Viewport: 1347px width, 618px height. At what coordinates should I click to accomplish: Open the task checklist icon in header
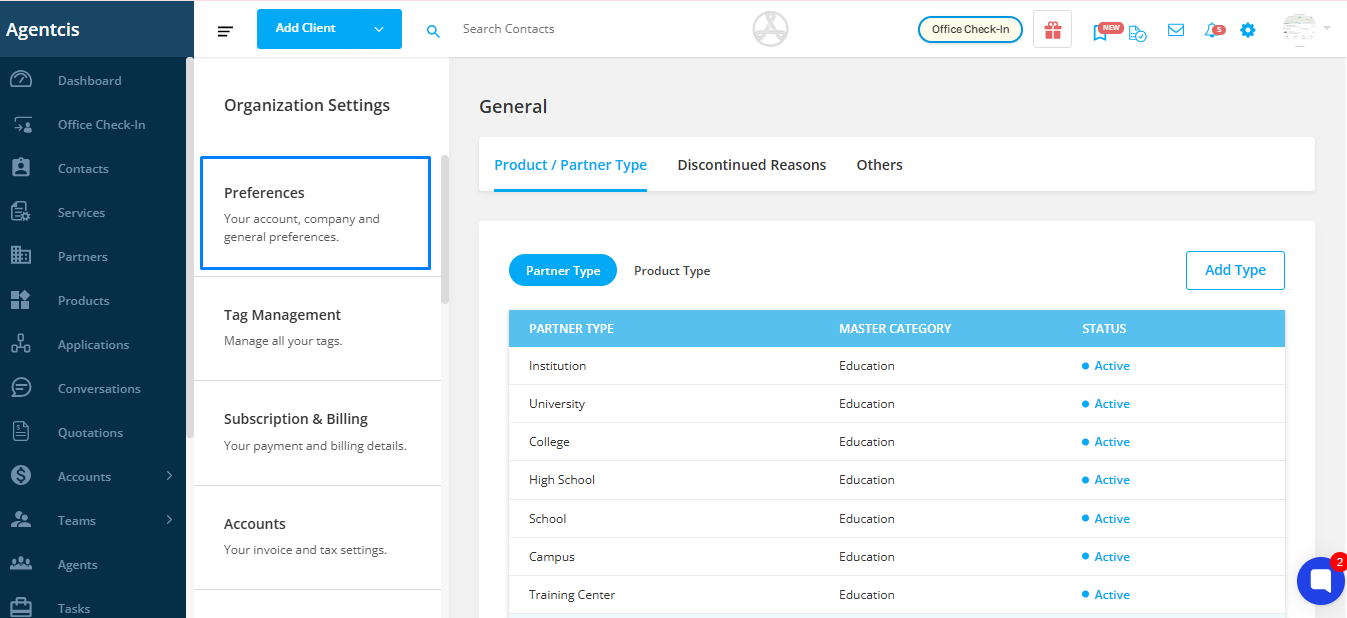[1138, 32]
